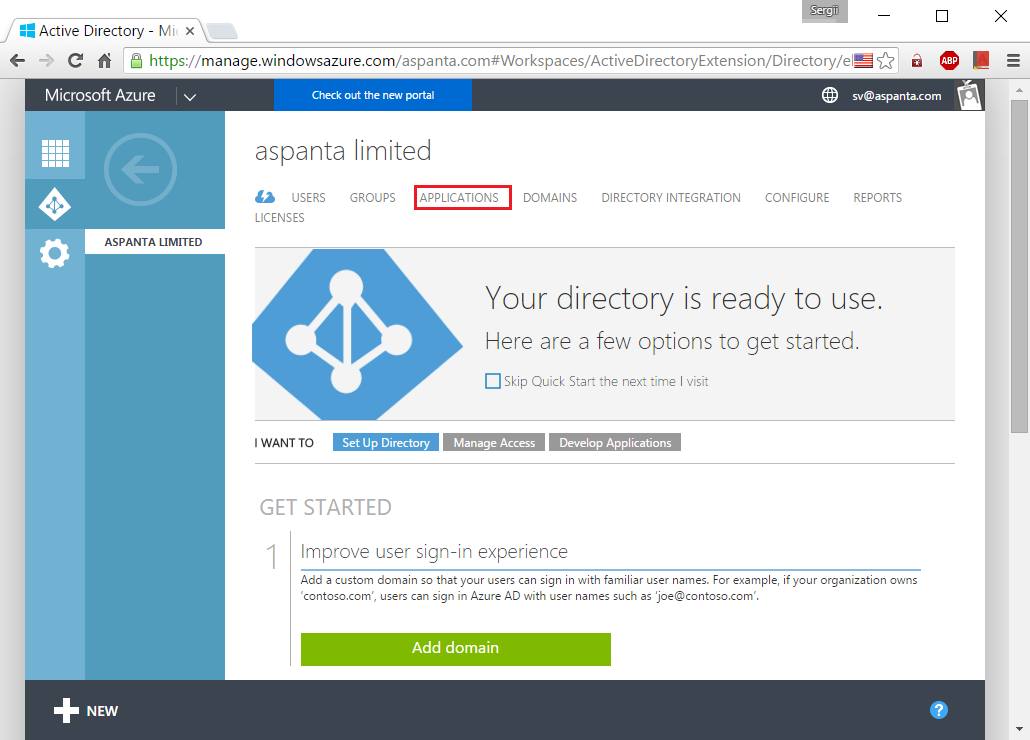The height and width of the screenshot is (740, 1030).
Task: Select the Active Directory sidebar icon
Action: [55, 203]
